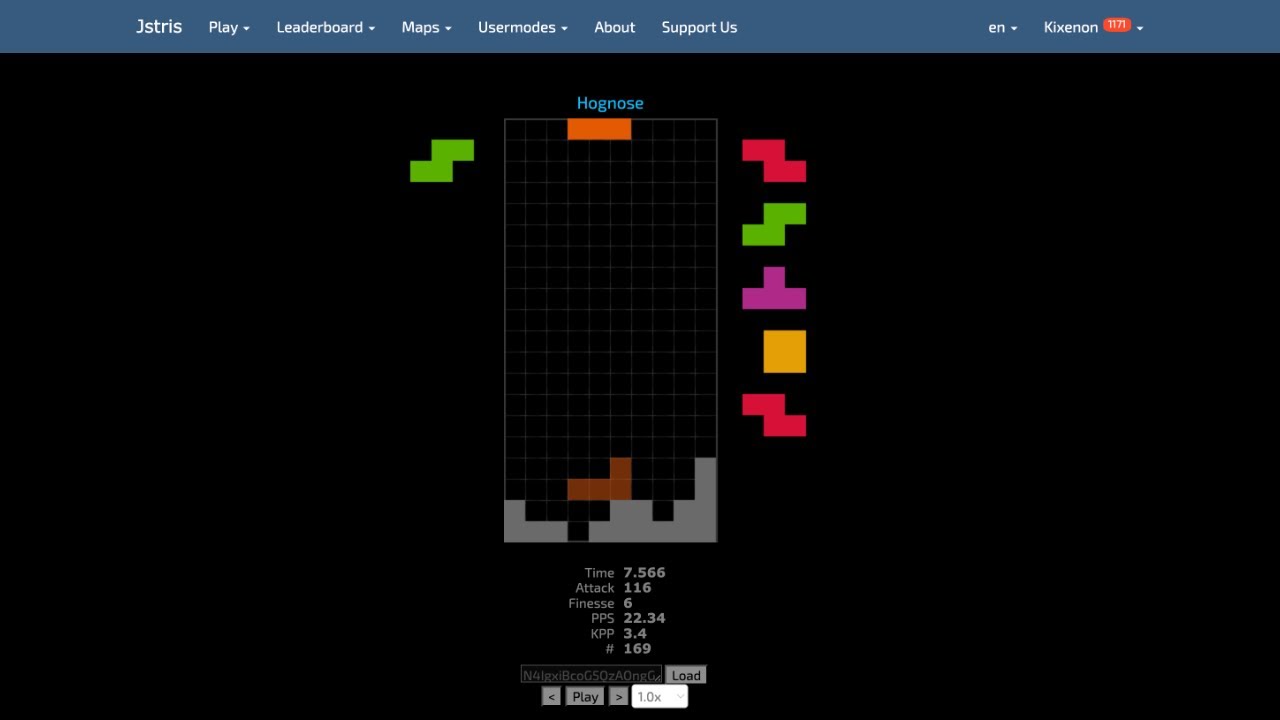1280x720 pixels.
Task: Expand the Leaderboard menu
Action: pyautogui.click(x=326, y=27)
